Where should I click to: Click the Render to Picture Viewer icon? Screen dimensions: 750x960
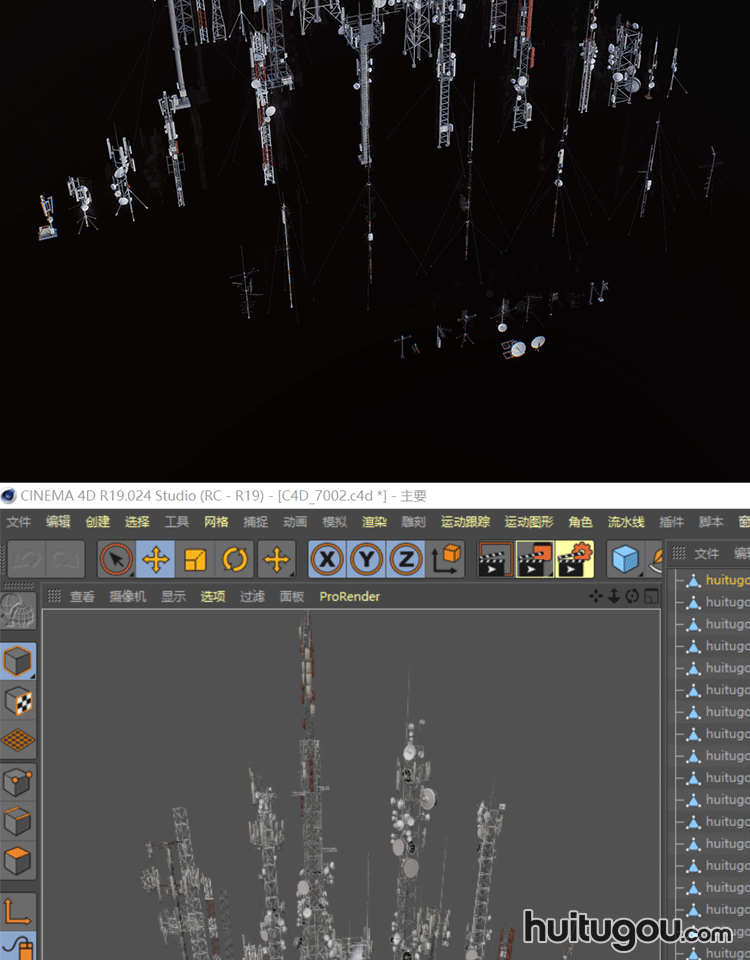pos(534,560)
